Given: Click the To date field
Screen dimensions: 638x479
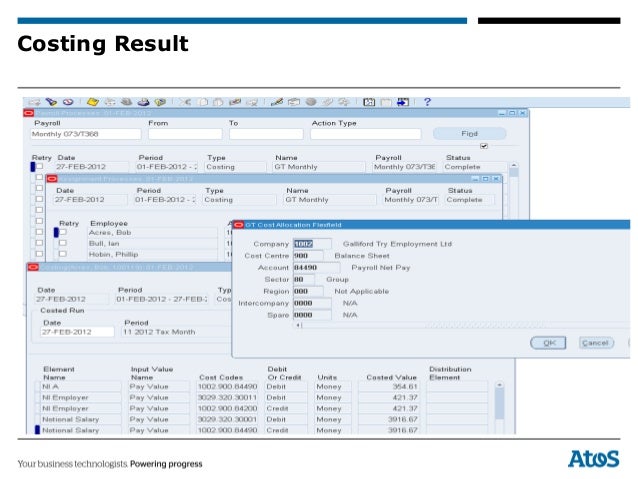Looking at the screenshot, I should click(266, 134).
